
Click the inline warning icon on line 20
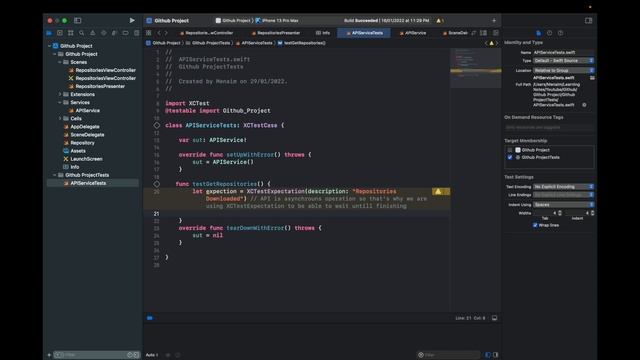[438, 191]
